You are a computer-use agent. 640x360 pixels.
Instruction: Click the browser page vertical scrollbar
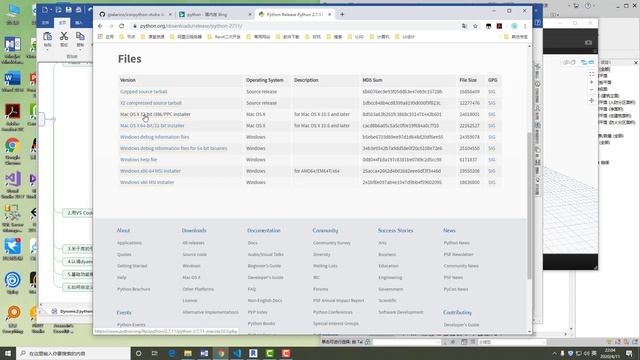tap(530, 205)
